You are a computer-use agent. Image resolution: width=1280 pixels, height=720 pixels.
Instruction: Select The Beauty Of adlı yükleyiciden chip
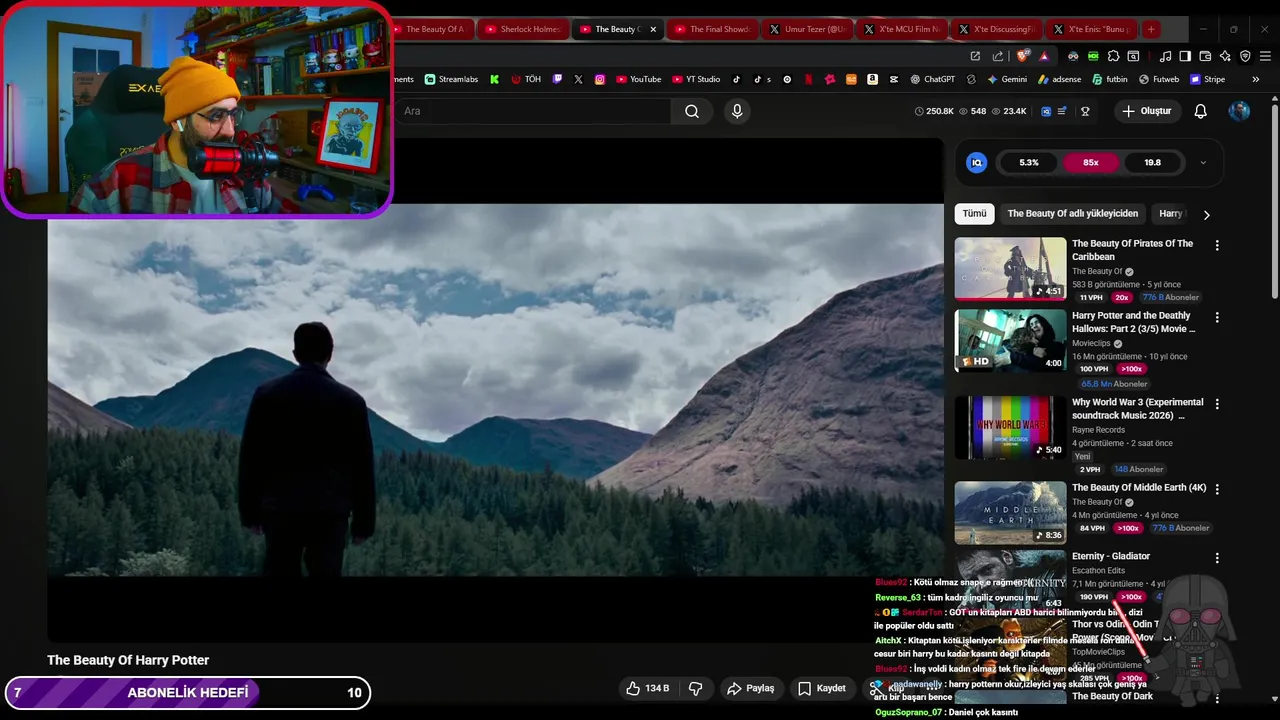coord(1072,213)
